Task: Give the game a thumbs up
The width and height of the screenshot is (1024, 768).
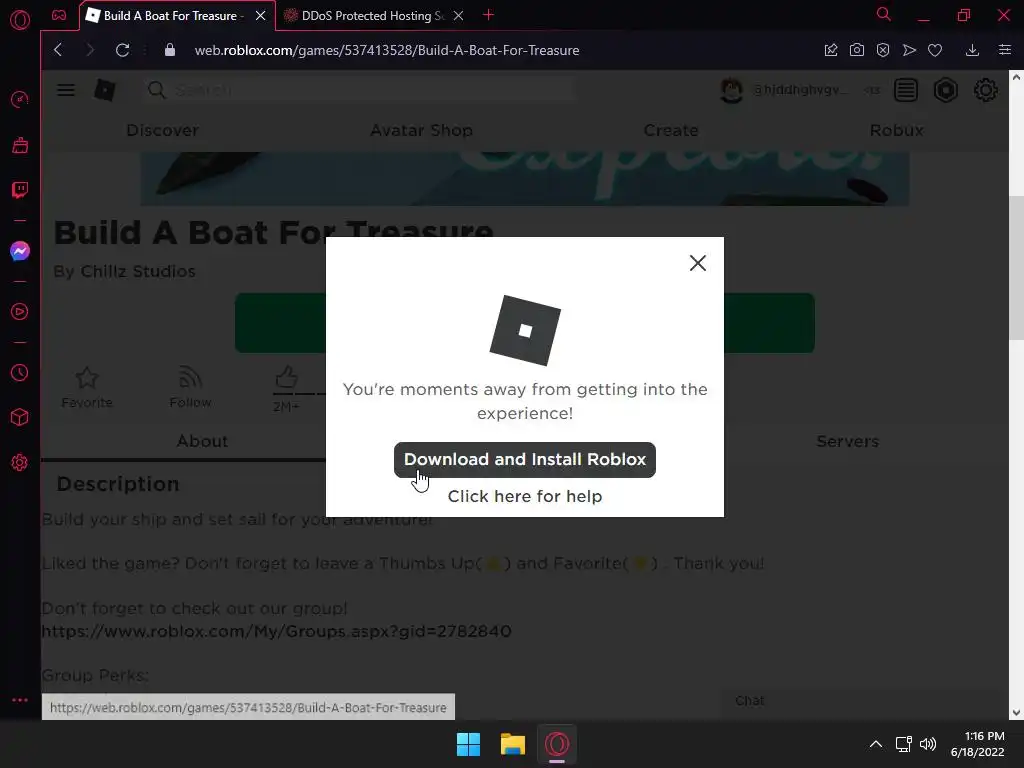Action: (x=286, y=377)
